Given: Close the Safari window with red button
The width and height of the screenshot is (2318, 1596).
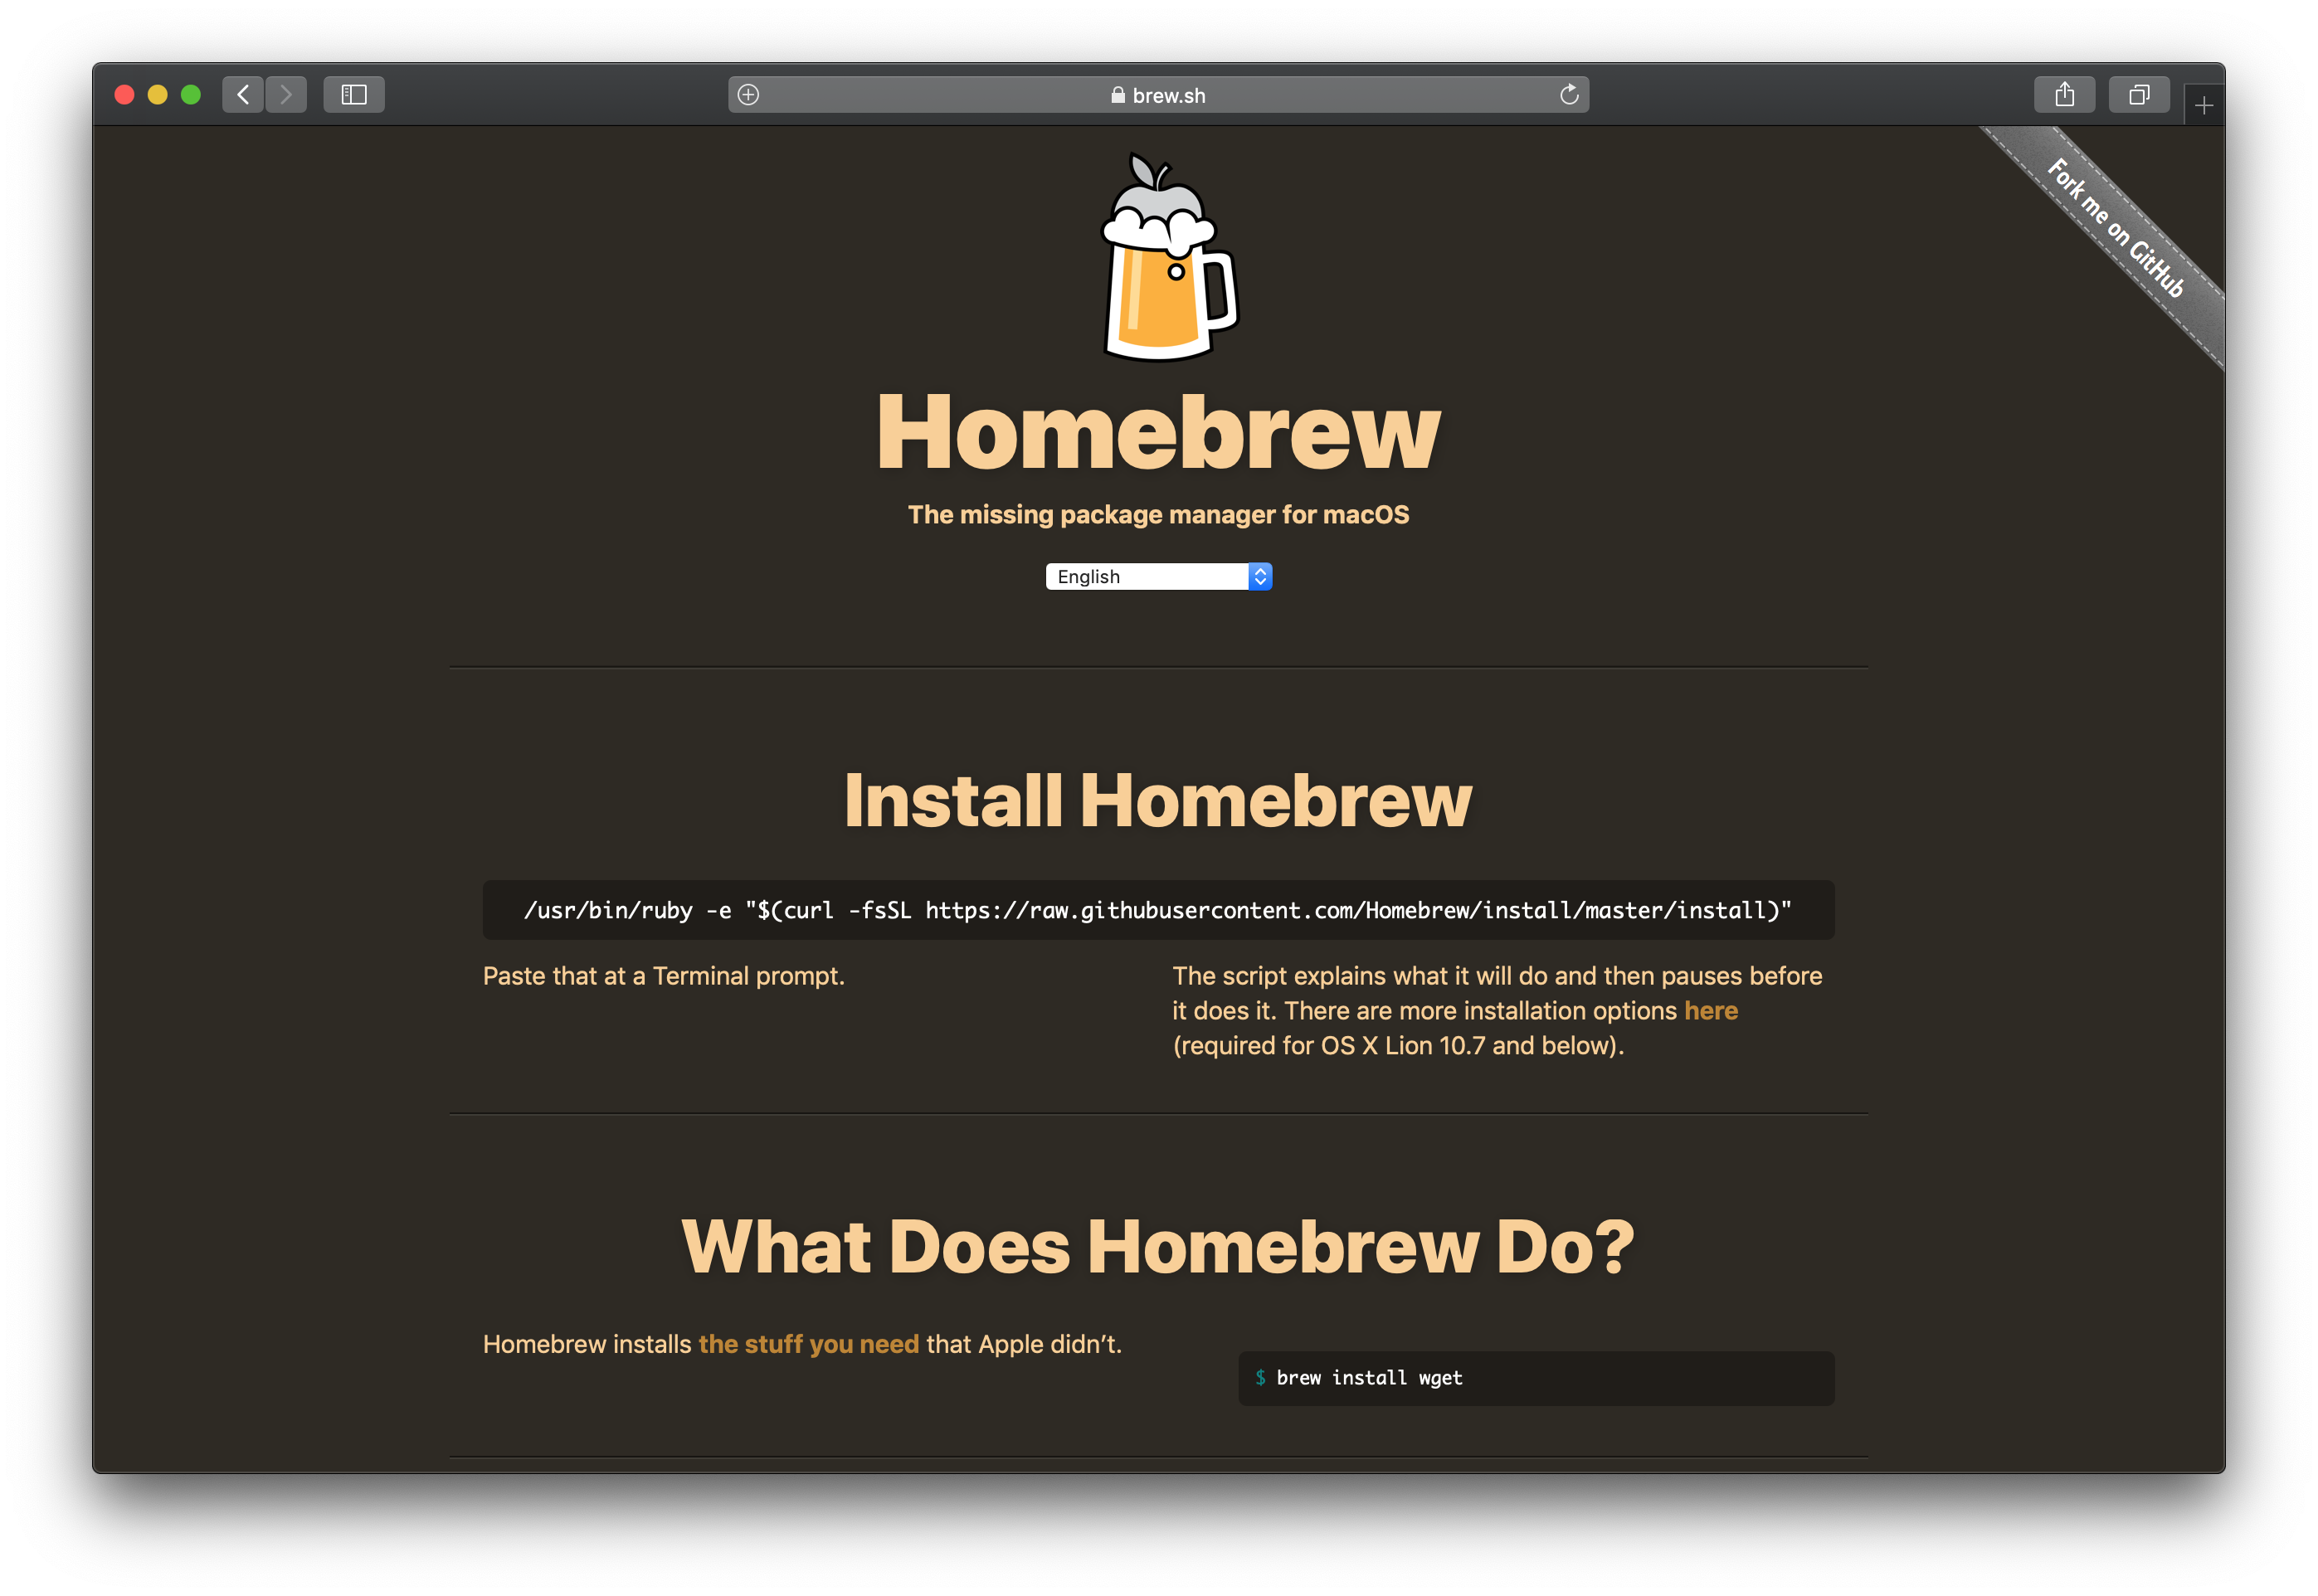Looking at the screenshot, I should coord(125,95).
